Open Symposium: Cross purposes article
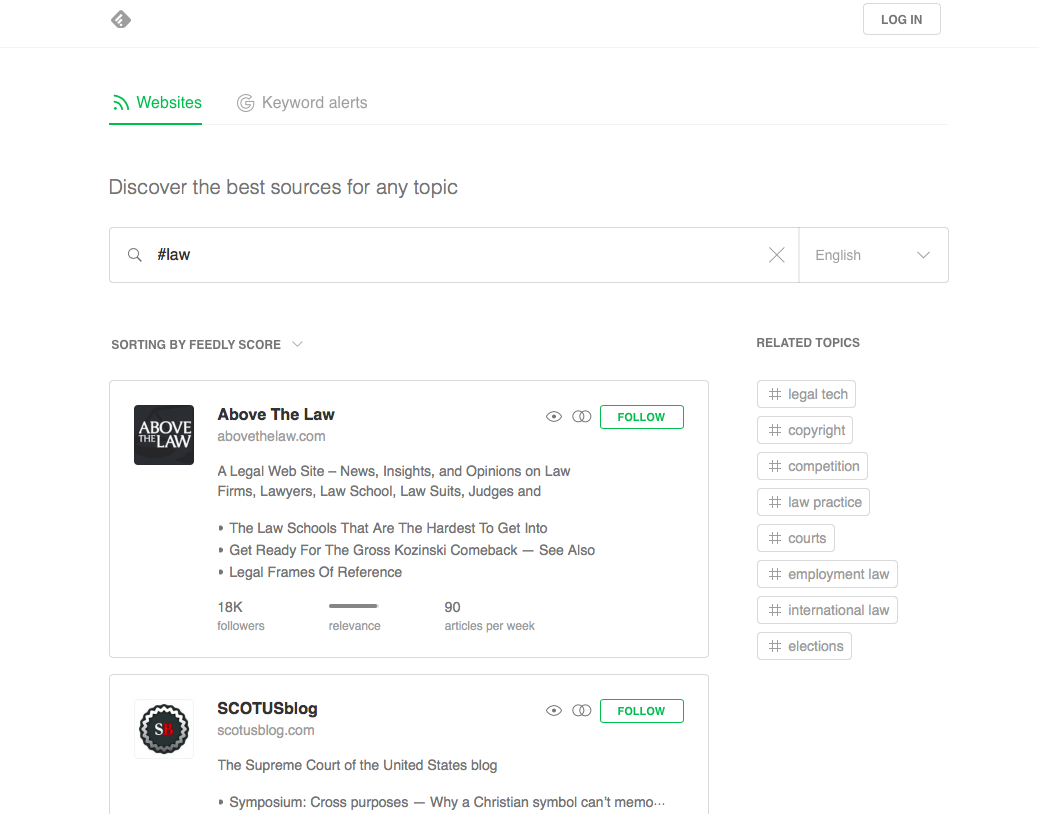The image size is (1039, 814). pos(447,802)
